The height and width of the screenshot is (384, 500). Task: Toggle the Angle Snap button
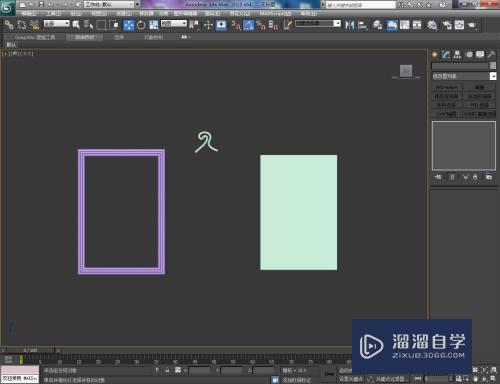pos(248,25)
